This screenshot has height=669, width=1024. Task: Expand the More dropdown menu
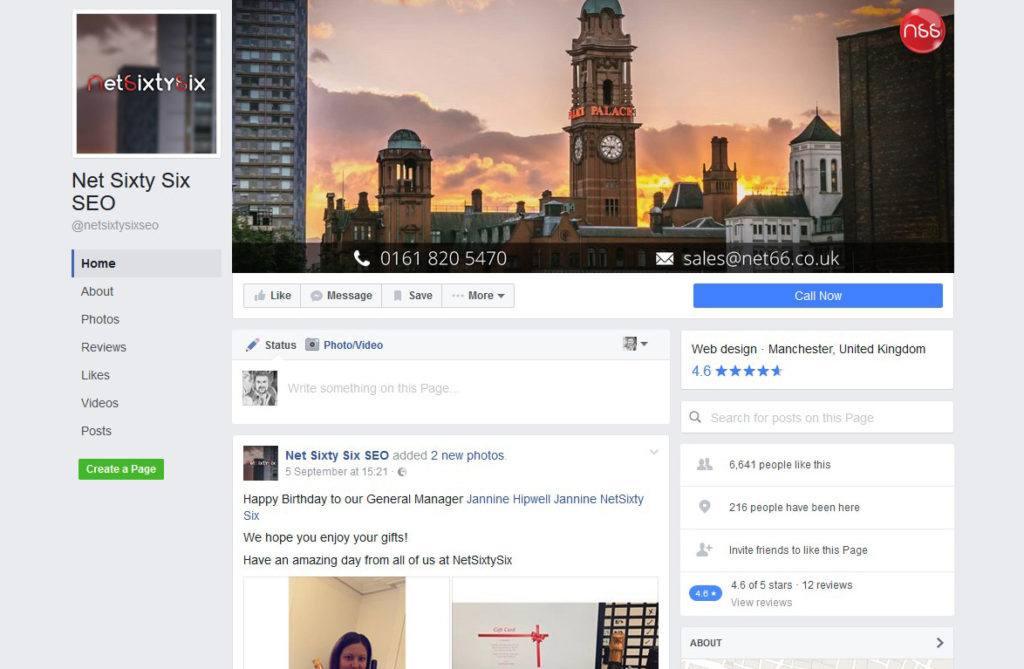click(478, 295)
